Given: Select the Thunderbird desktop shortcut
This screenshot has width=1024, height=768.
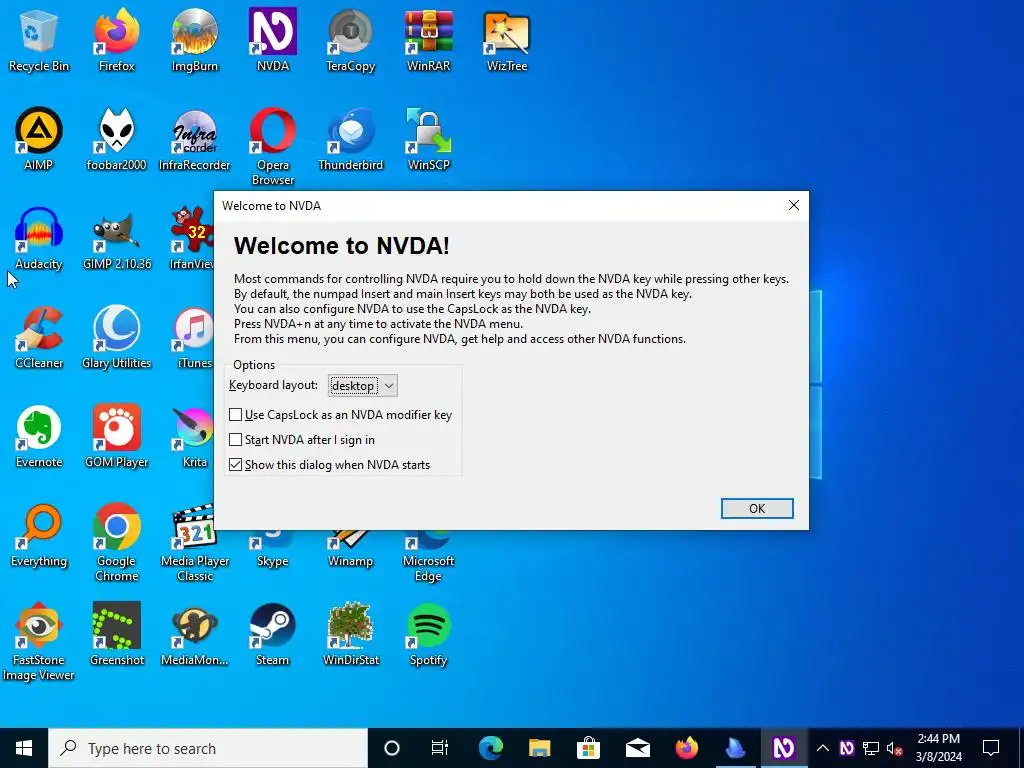Looking at the screenshot, I should pos(351,139).
